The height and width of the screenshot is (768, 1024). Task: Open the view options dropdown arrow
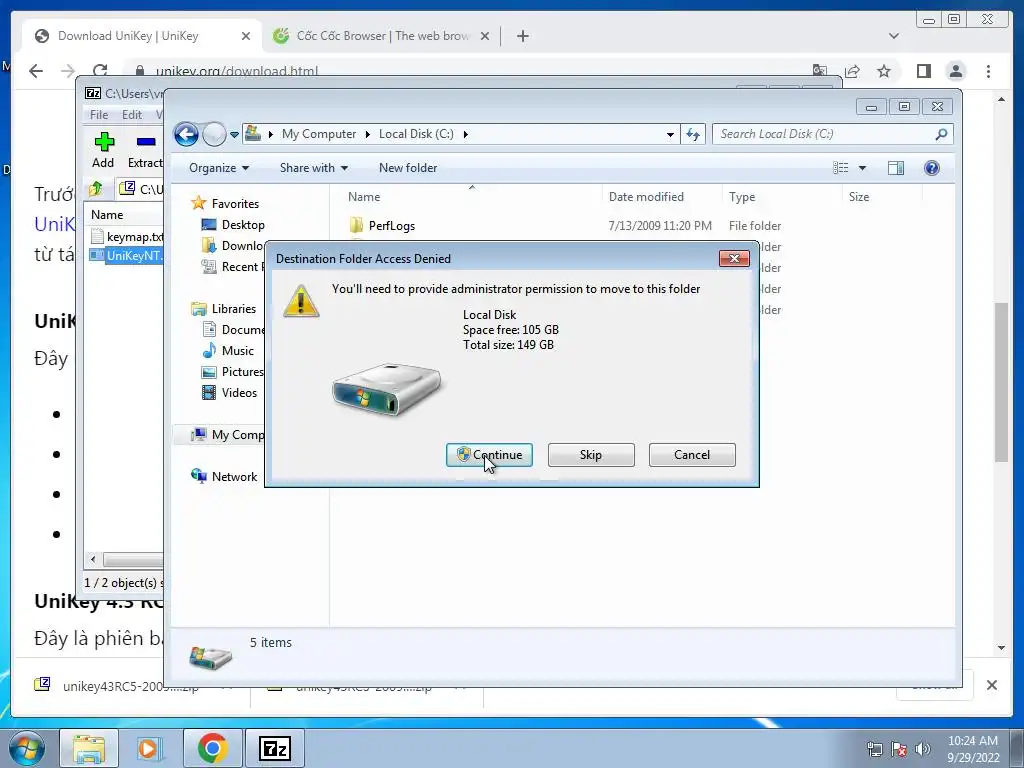[862, 168]
